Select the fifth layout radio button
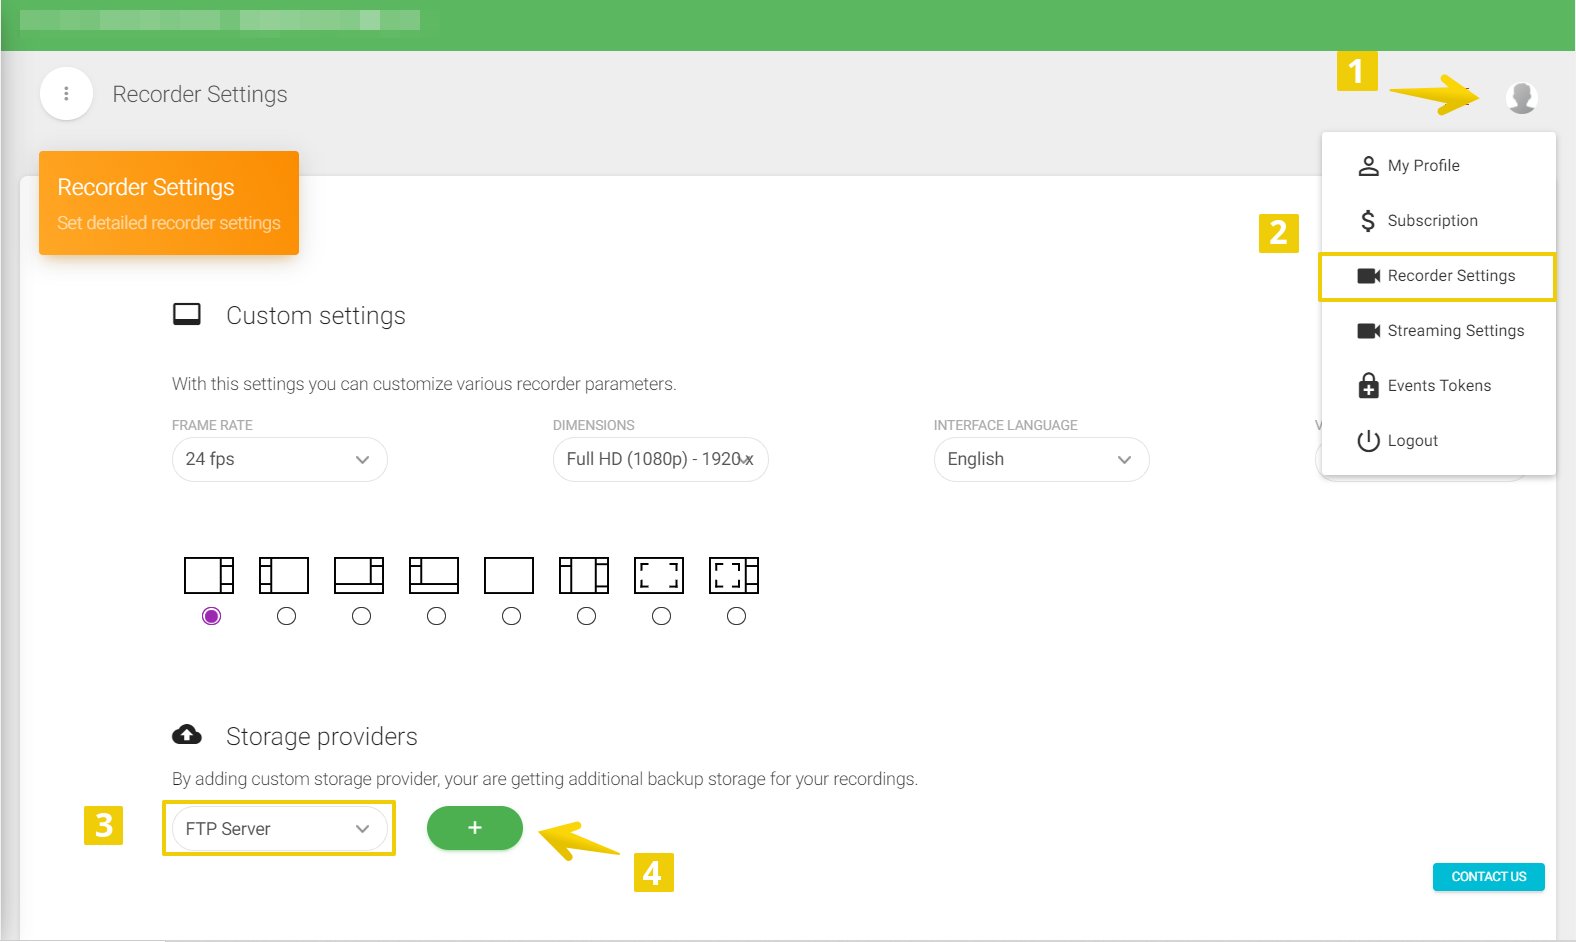The image size is (1576, 942). pos(511,616)
